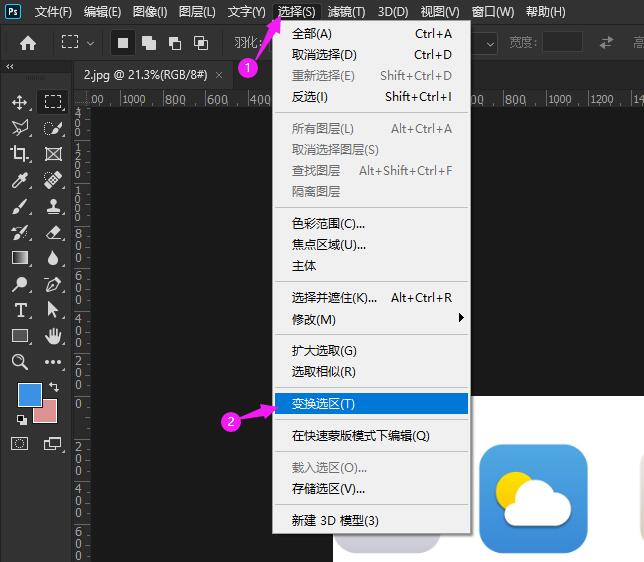Open the 图像(I) menu
This screenshot has width=644, height=562.
150,12
